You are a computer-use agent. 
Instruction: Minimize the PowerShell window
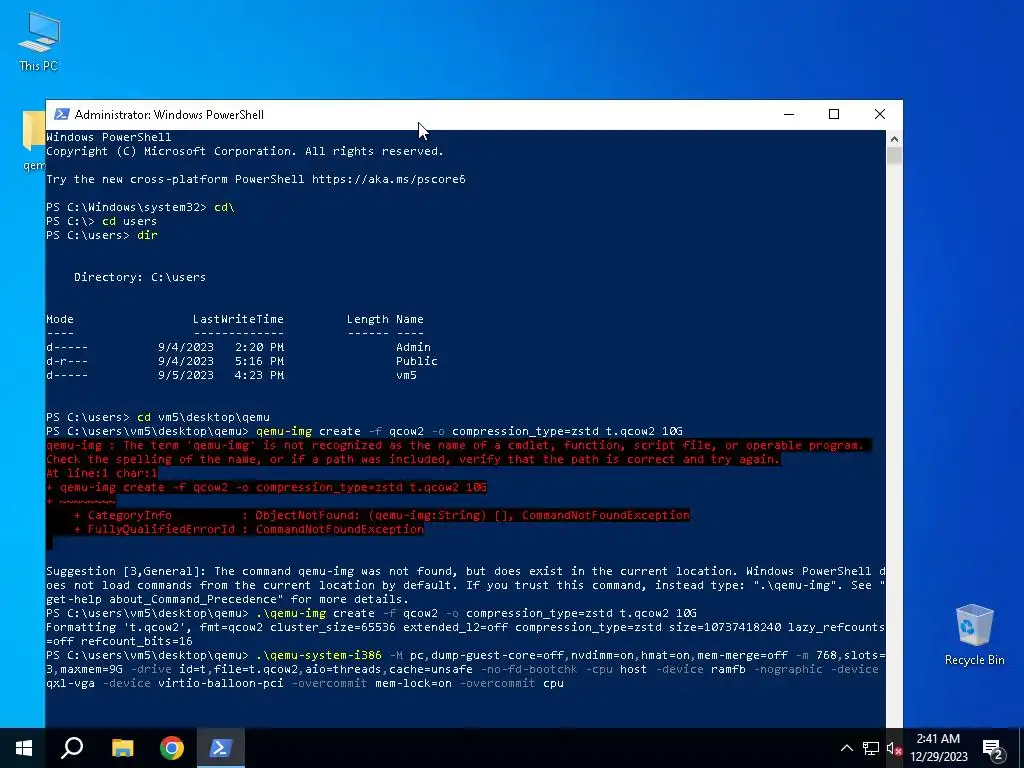(x=789, y=114)
